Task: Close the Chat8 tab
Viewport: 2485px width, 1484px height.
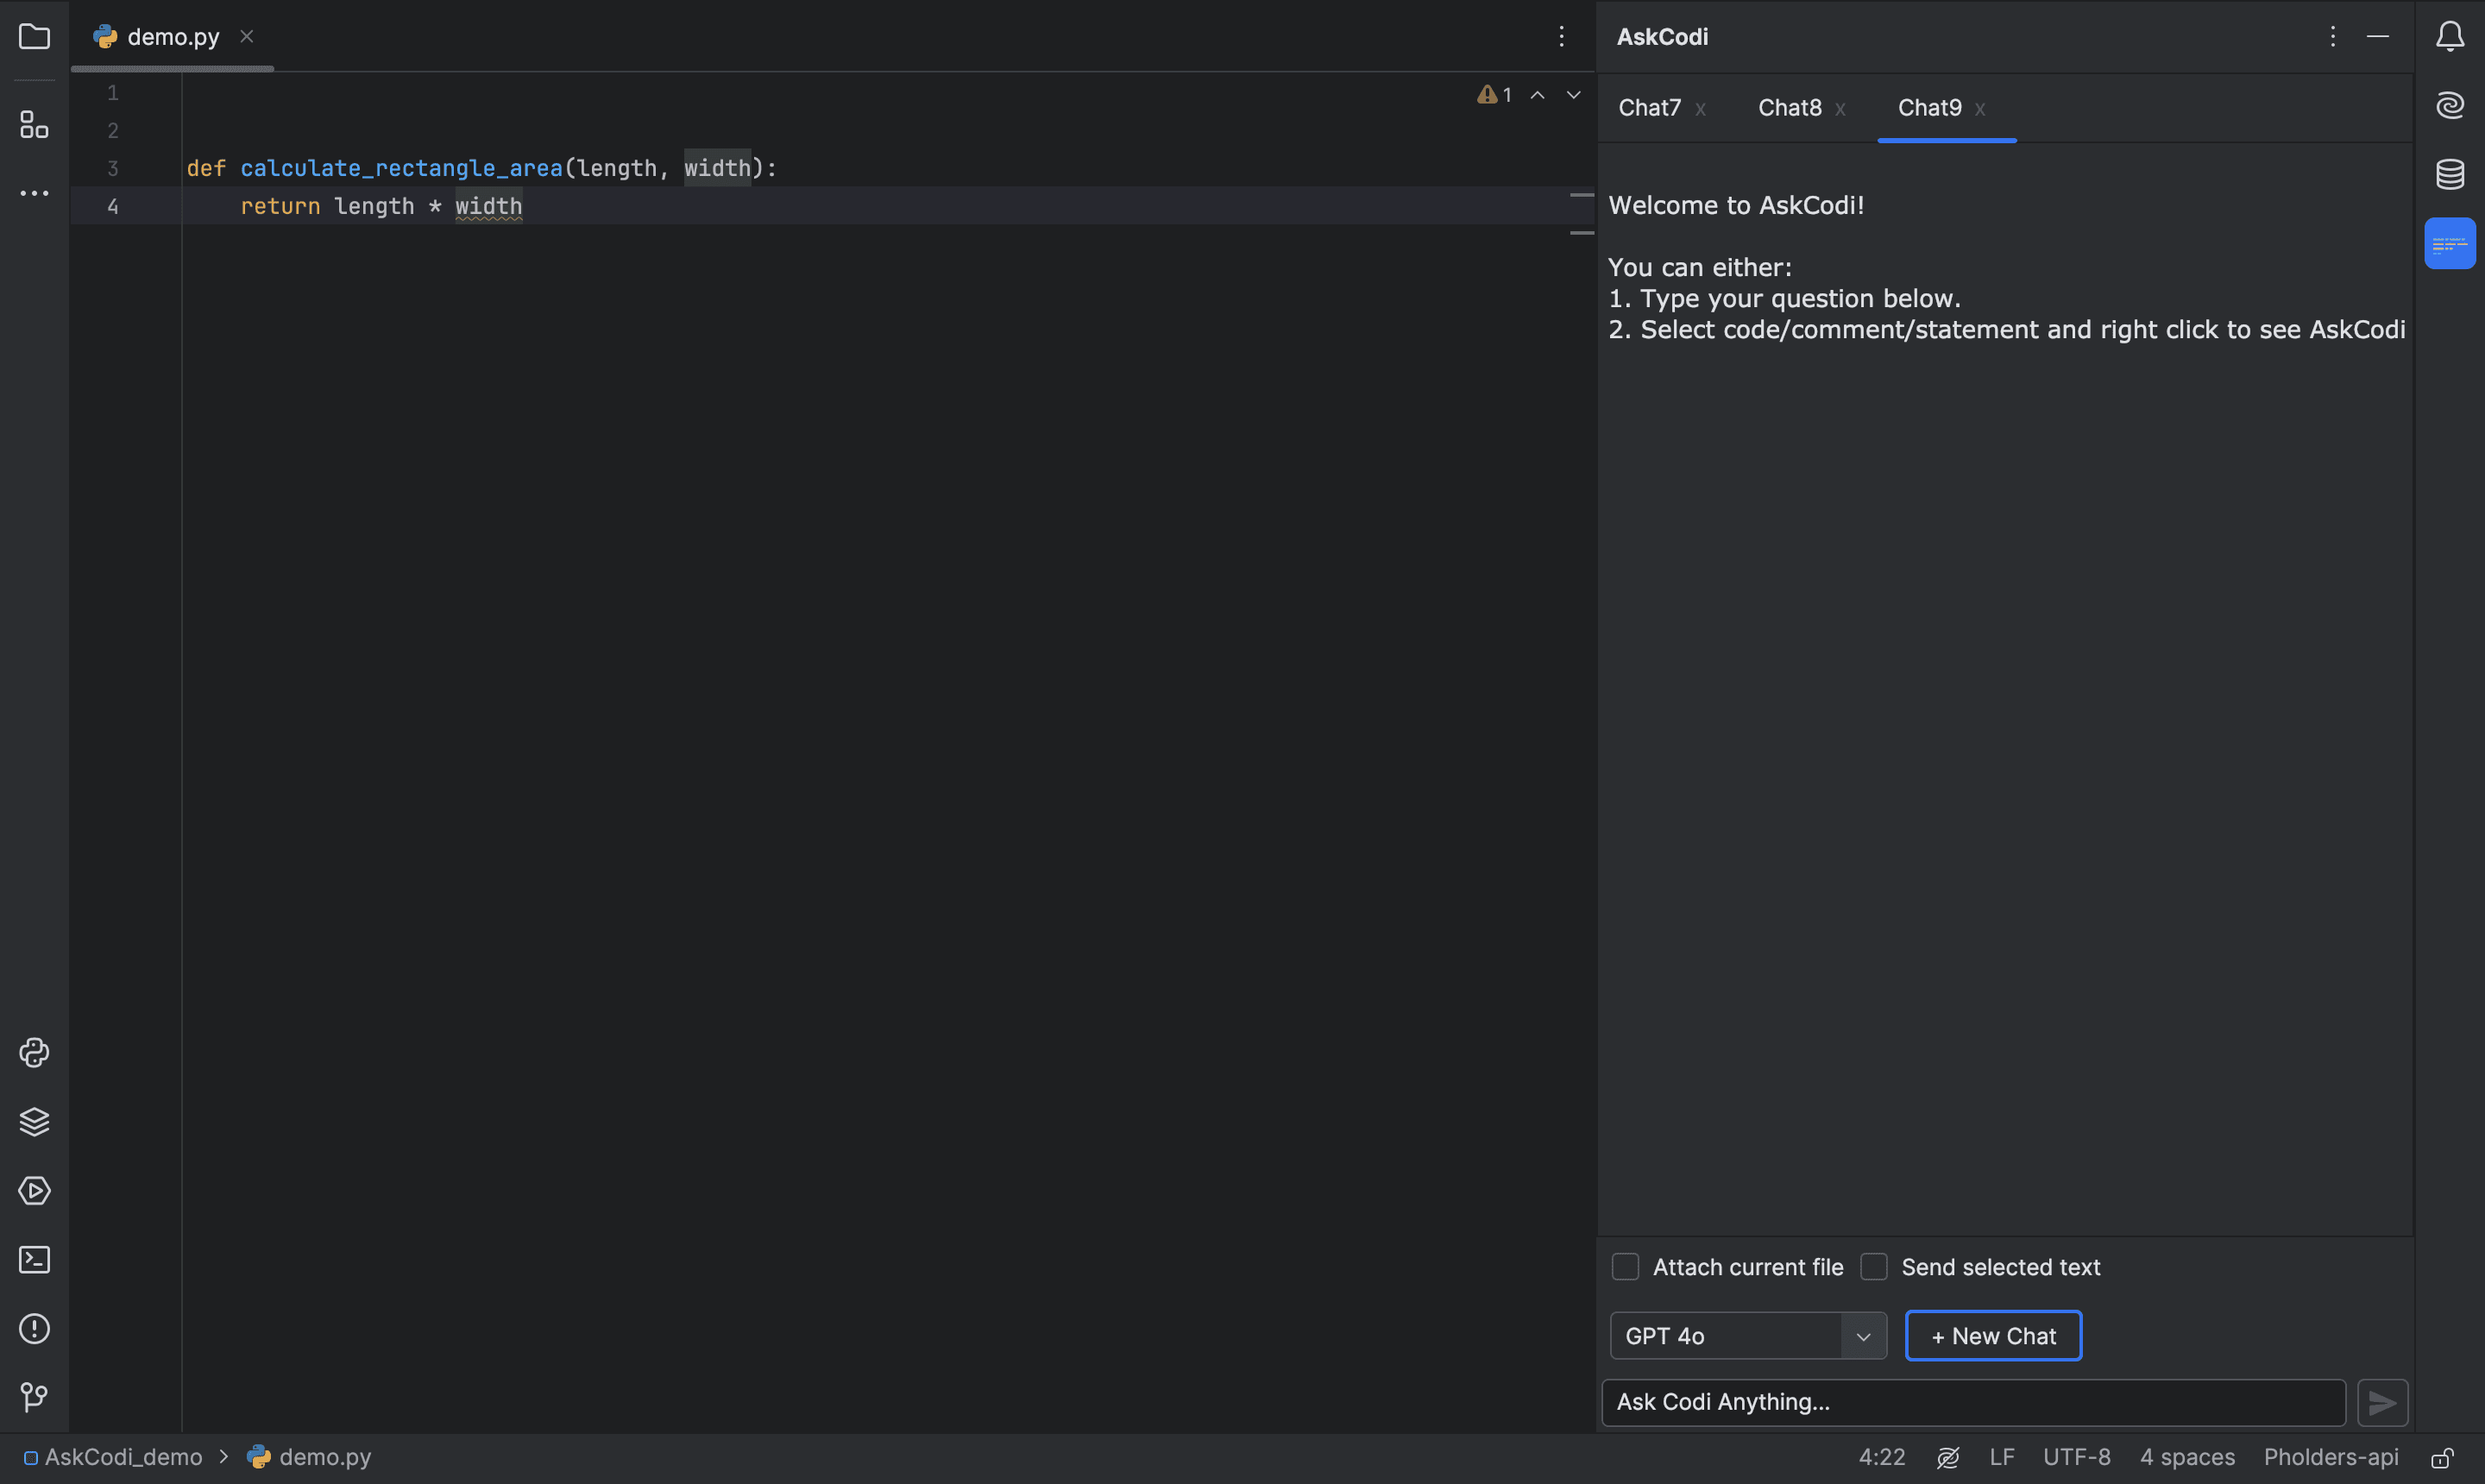Action: [x=1840, y=109]
